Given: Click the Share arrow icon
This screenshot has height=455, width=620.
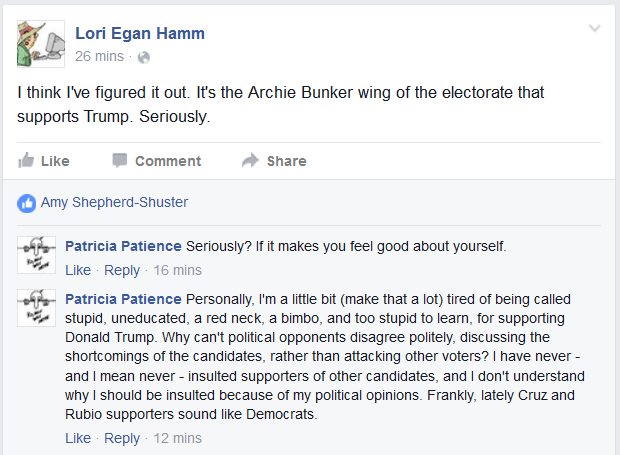Looking at the screenshot, I should point(250,160).
